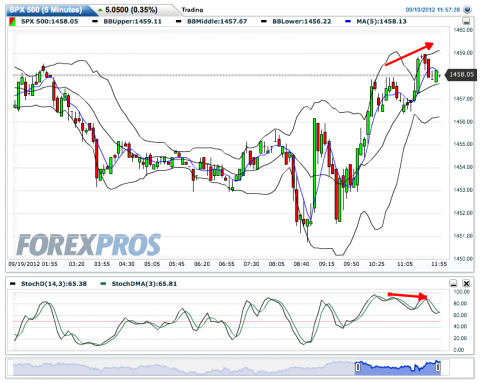Click the 1450.00 price axis label
Viewport: 480px width, 383px height.
coord(463,259)
